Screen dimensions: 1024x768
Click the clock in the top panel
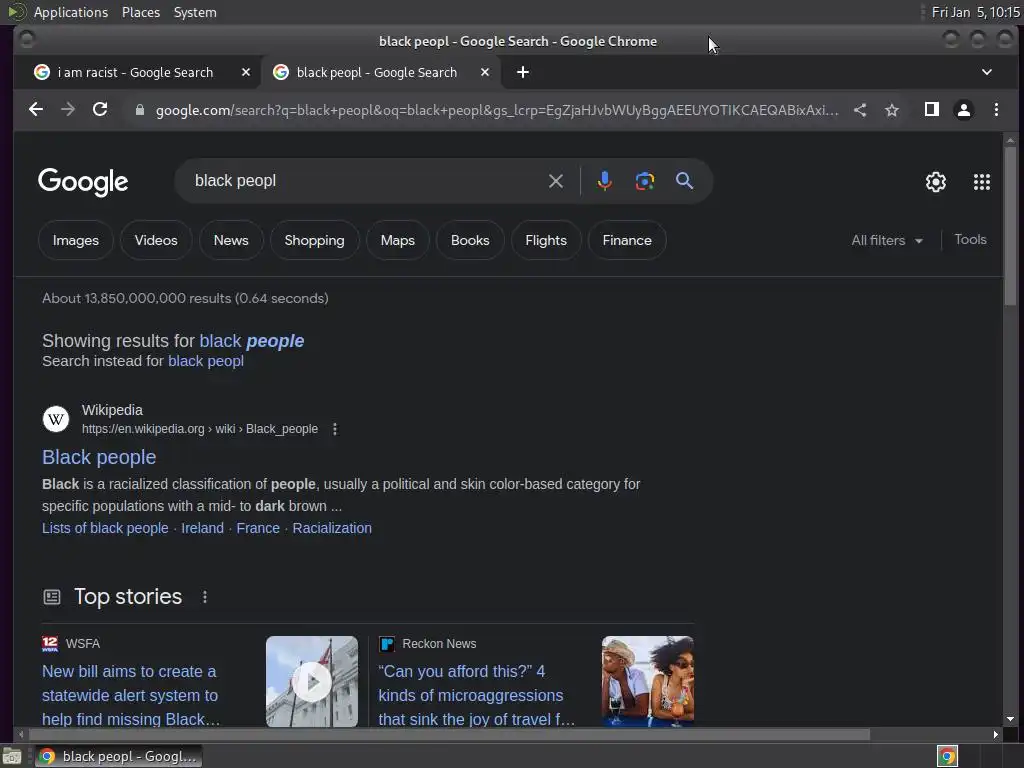pos(976,12)
